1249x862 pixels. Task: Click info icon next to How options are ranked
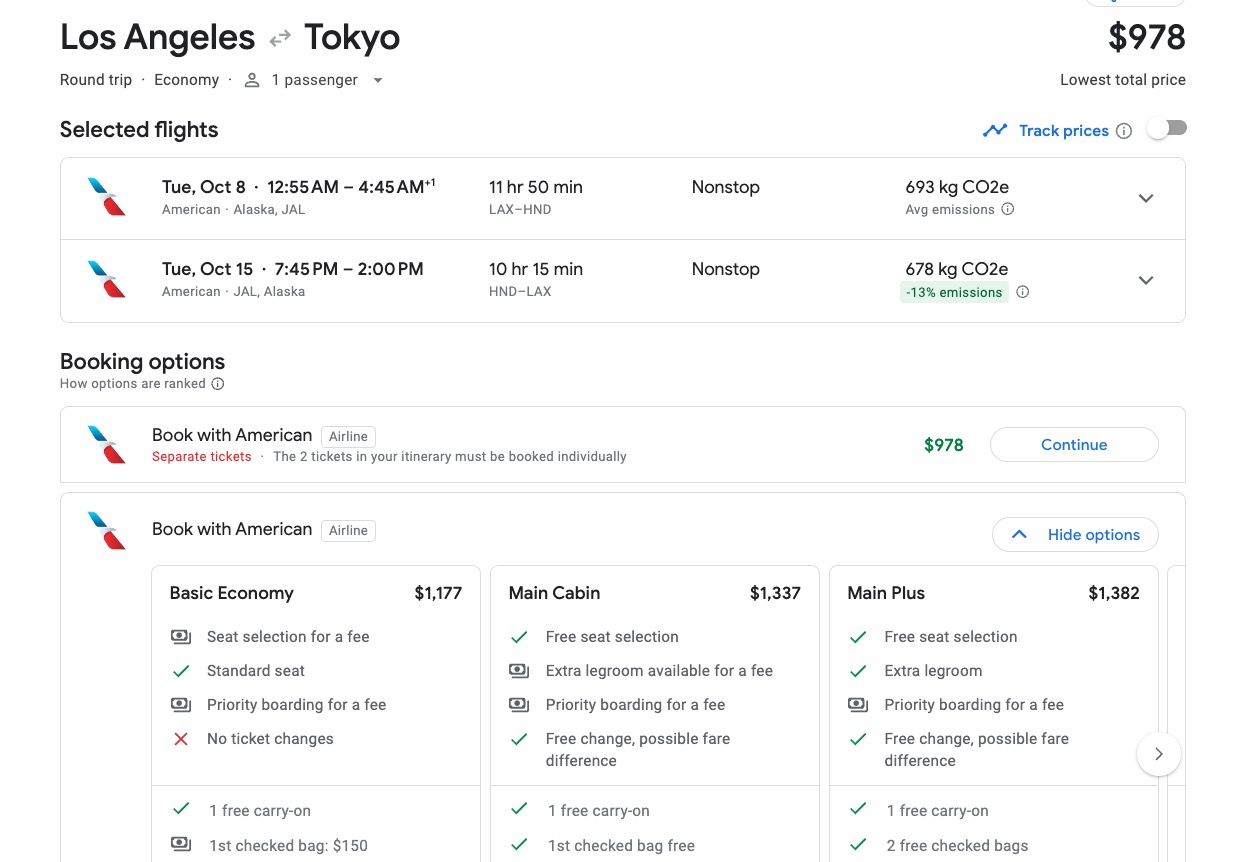218,383
